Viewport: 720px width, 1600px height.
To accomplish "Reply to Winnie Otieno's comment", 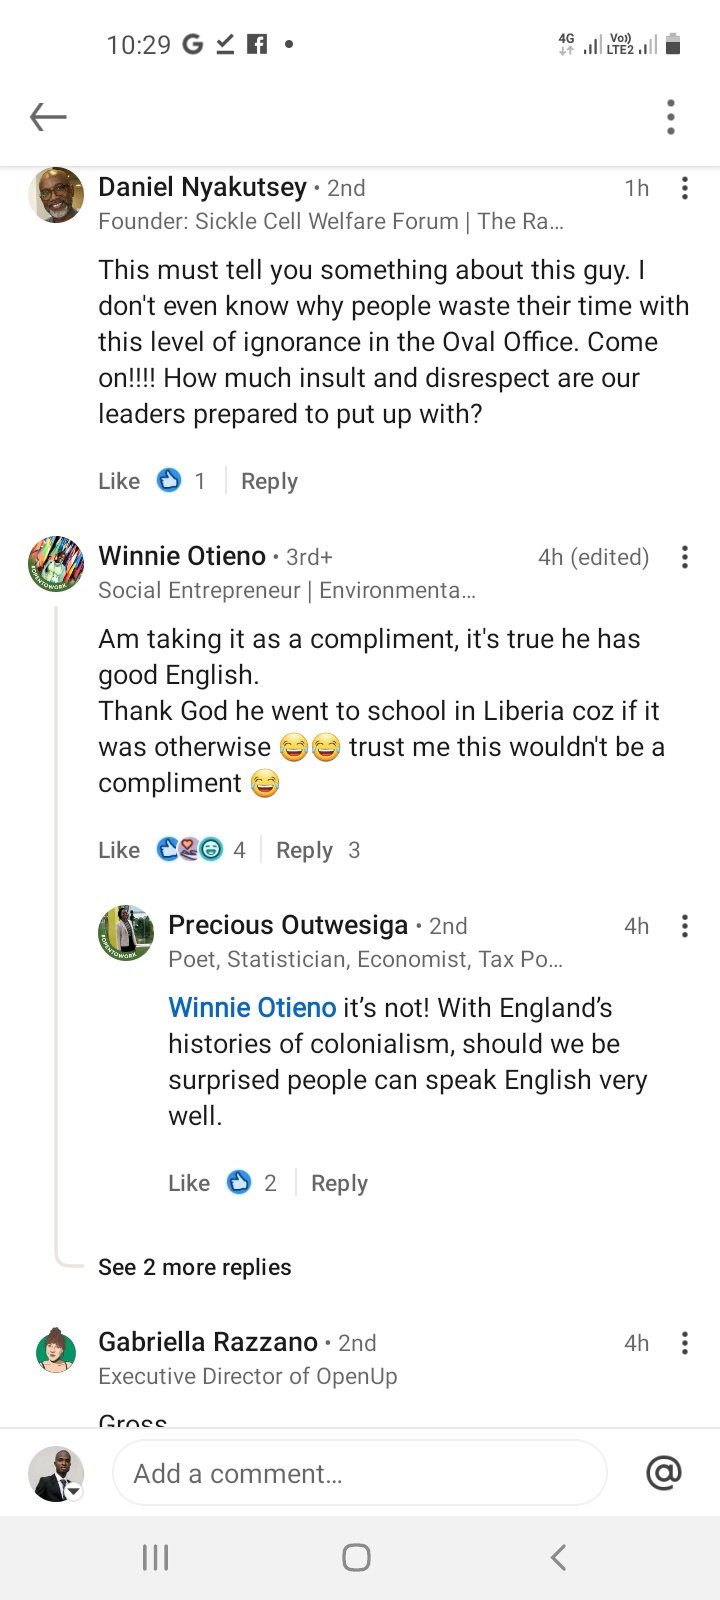I will click(x=304, y=850).
